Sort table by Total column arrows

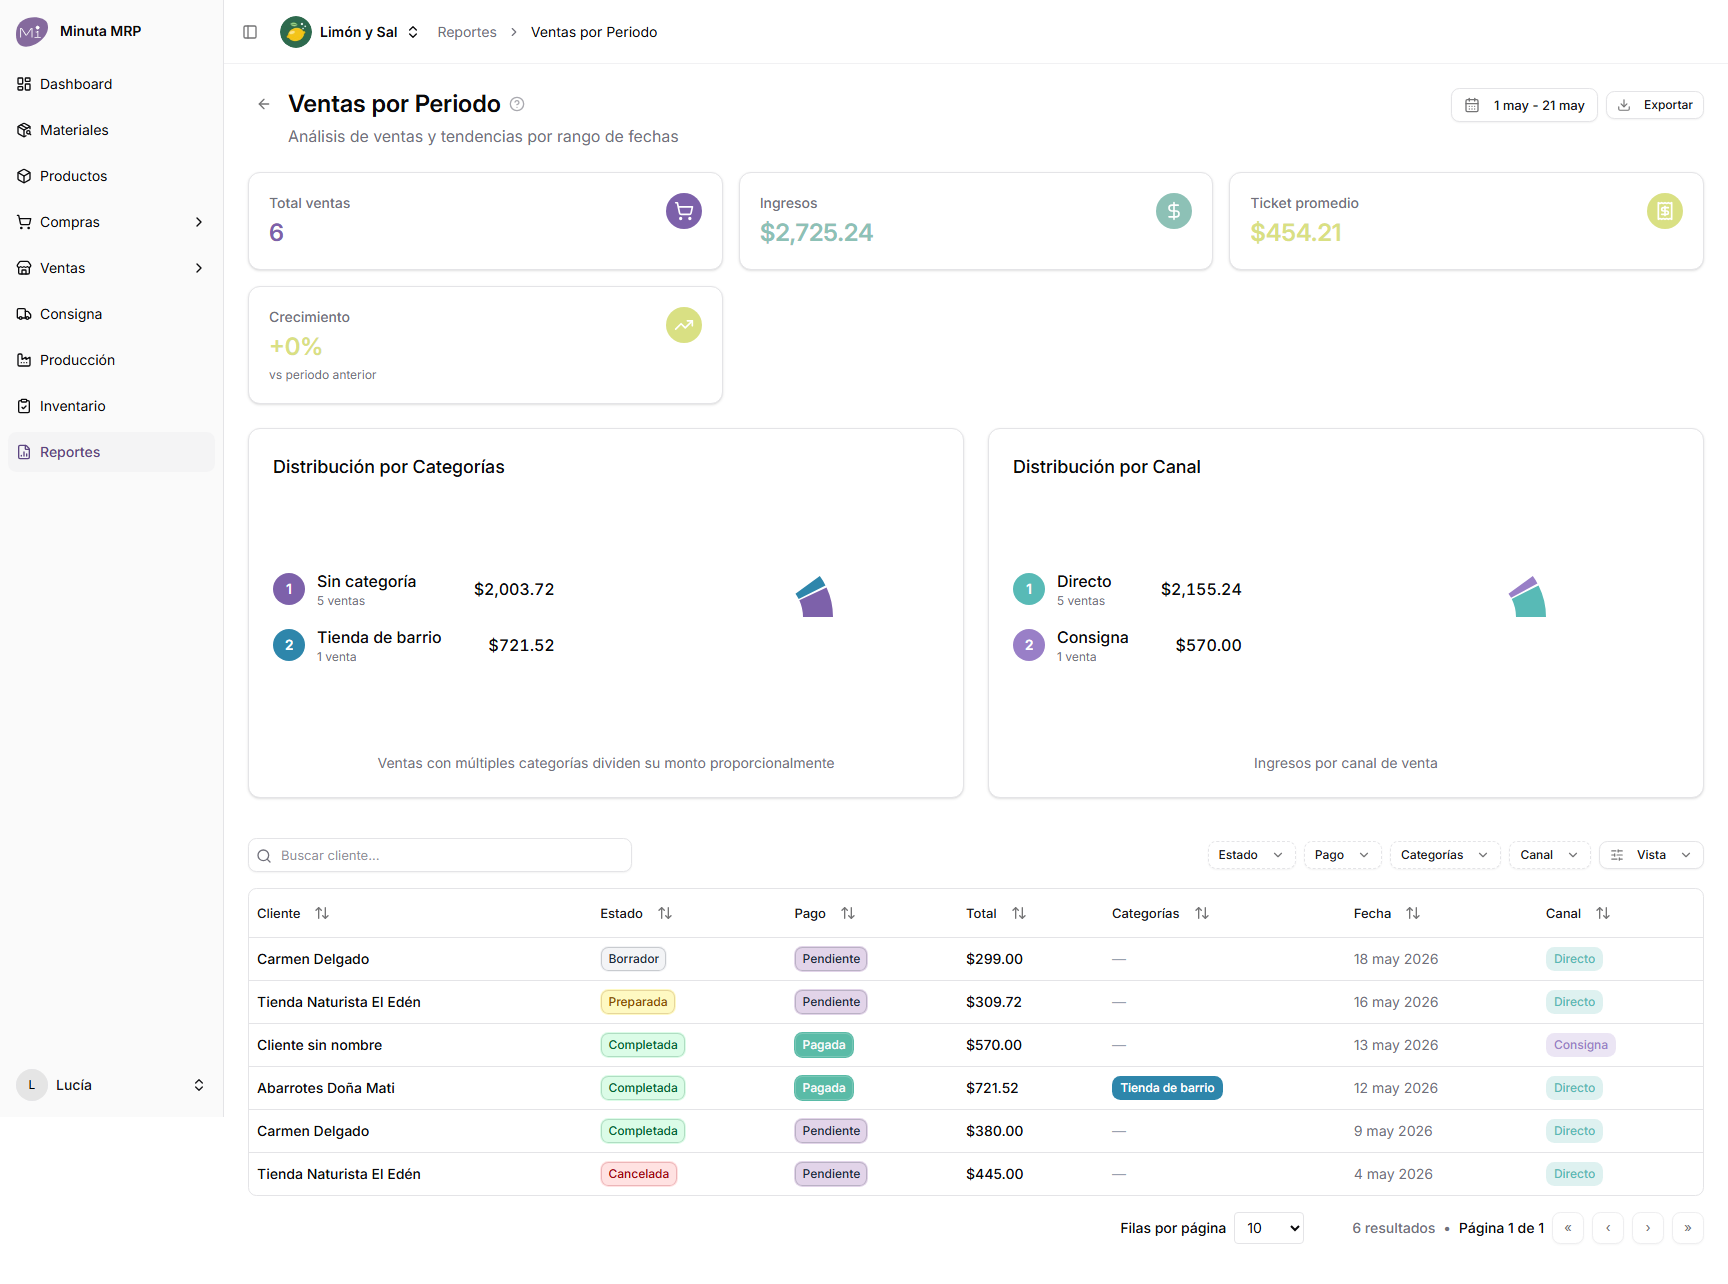pos(1019,913)
